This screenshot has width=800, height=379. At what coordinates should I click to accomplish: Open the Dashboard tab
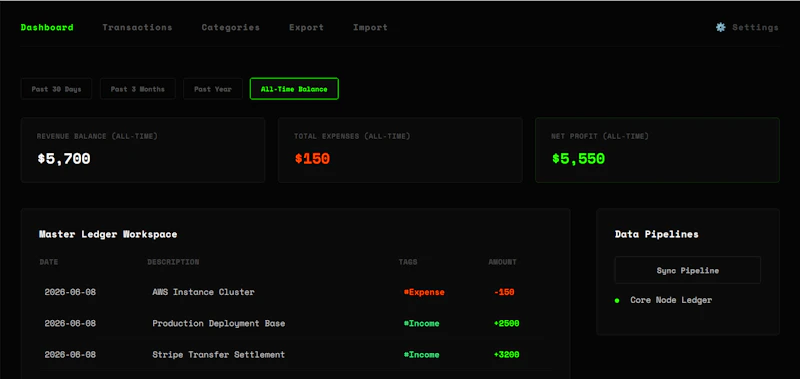coord(47,28)
